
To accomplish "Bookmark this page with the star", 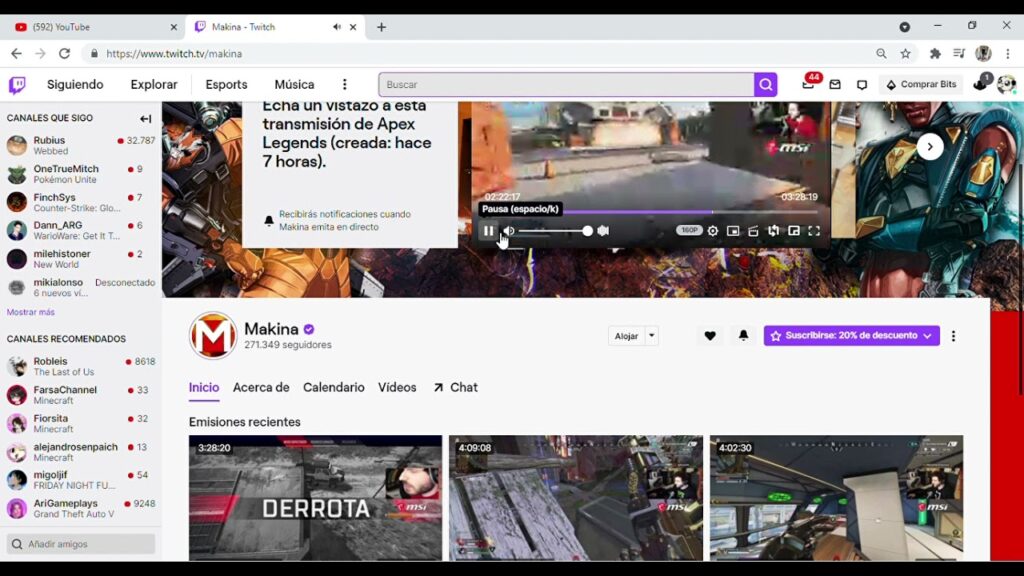I will [x=905, y=54].
